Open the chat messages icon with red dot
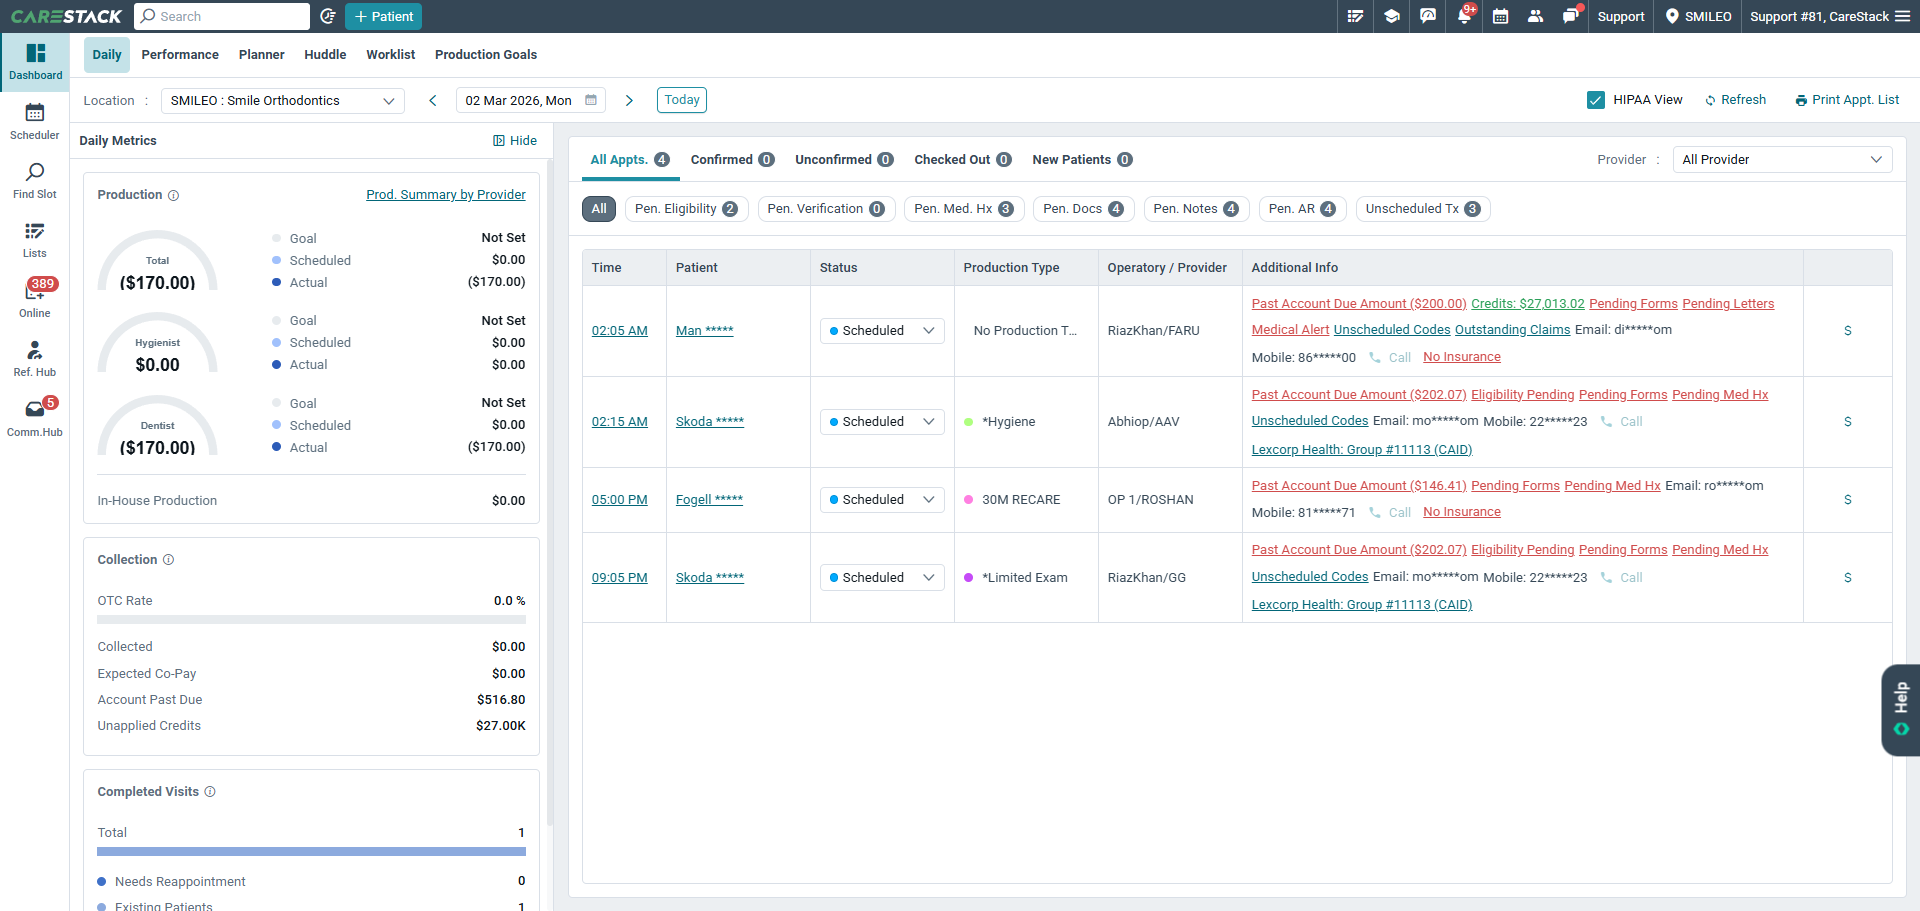 [x=1571, y=16]
